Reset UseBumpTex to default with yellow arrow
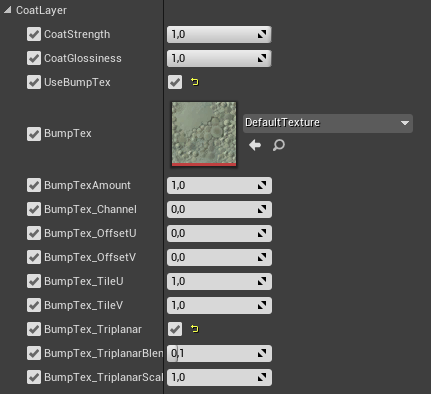The height and width of the screenshot is (394, 431). pos(195,82)
